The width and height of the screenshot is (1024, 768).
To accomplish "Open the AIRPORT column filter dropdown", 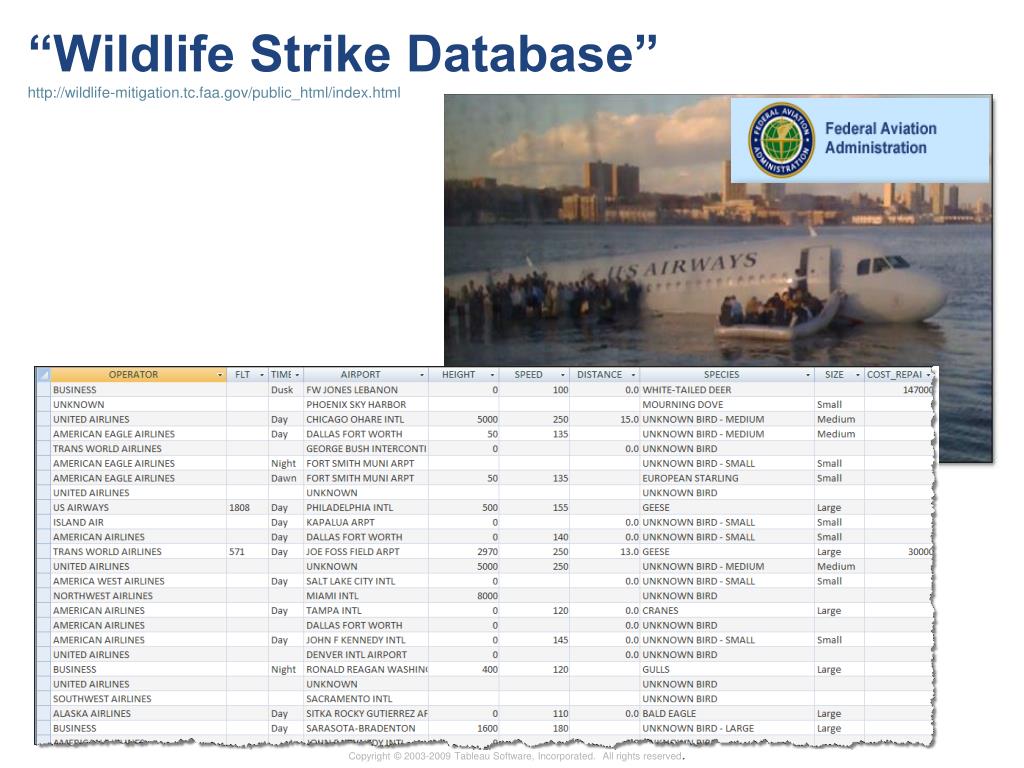I will [422, 376].
